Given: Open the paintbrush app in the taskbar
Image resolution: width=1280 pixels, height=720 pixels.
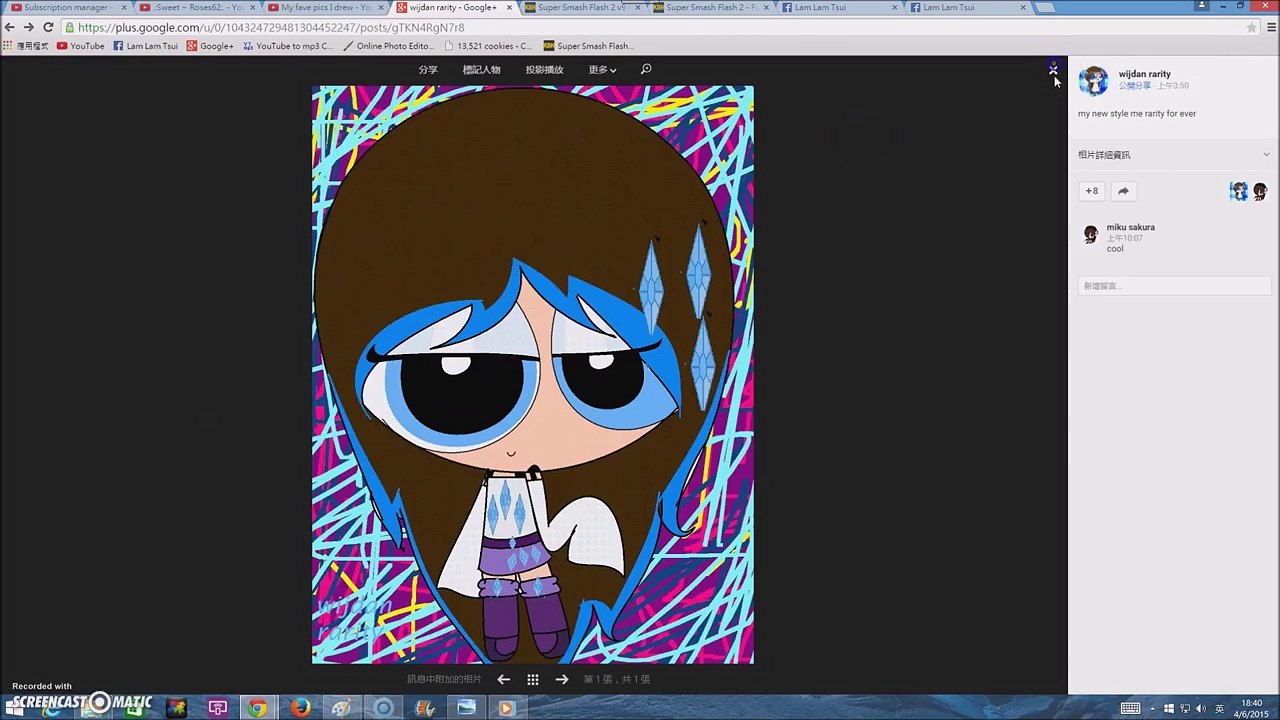Looking at the screenshot, I should [424, 708].
